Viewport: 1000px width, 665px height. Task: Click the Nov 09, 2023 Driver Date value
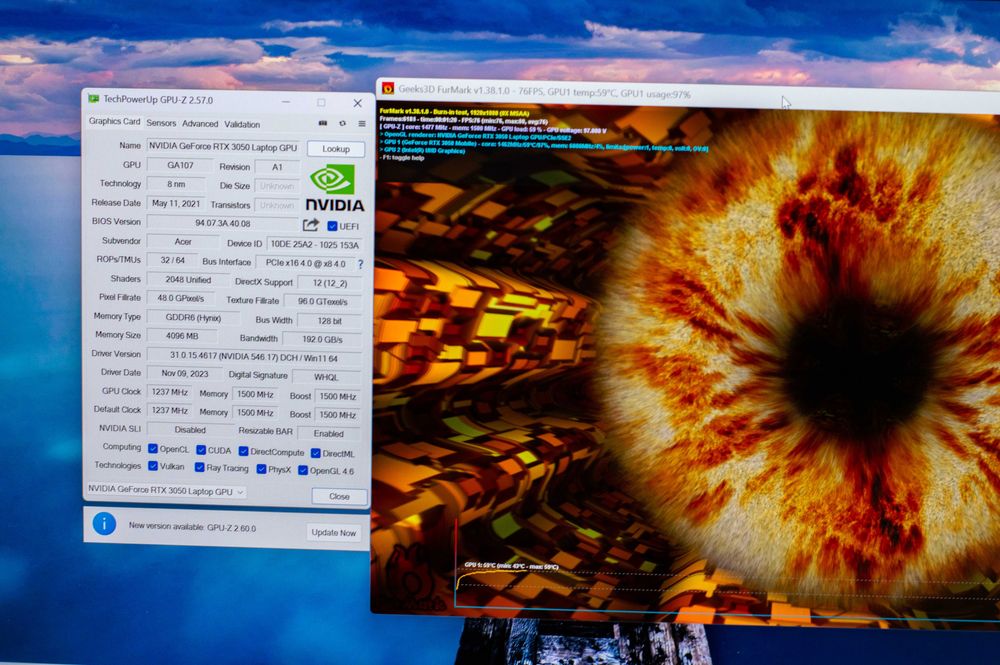[x=184, y=373]
